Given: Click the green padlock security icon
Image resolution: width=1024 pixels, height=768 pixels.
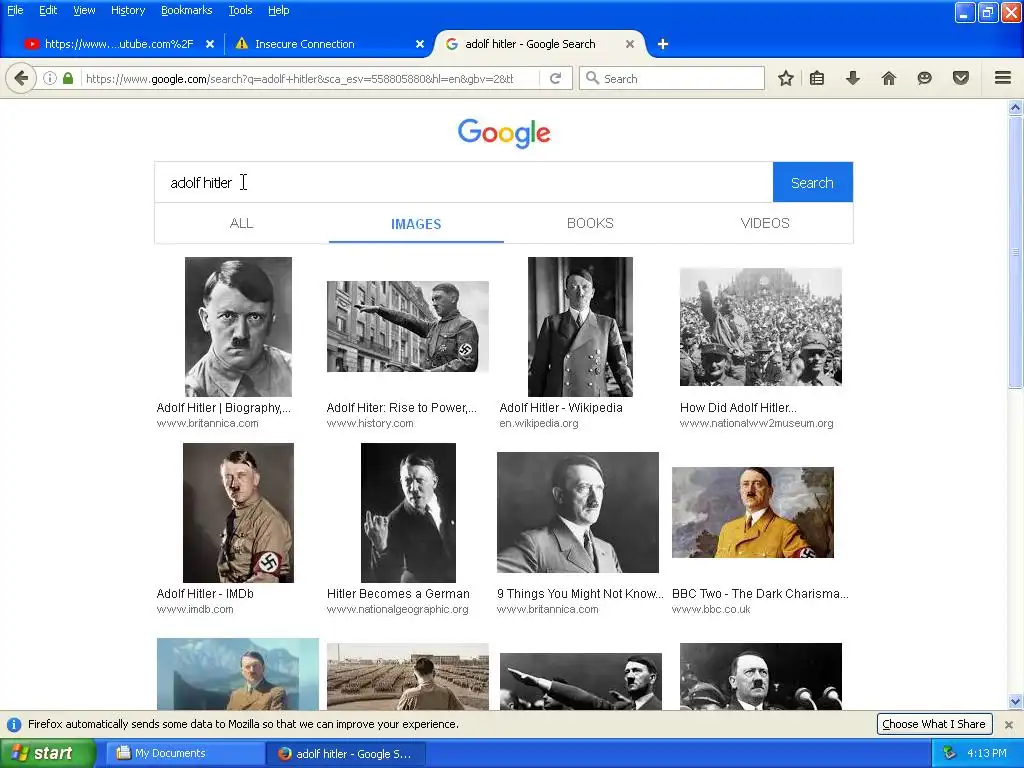Looking at the screenshot, I should pos(68,78).
